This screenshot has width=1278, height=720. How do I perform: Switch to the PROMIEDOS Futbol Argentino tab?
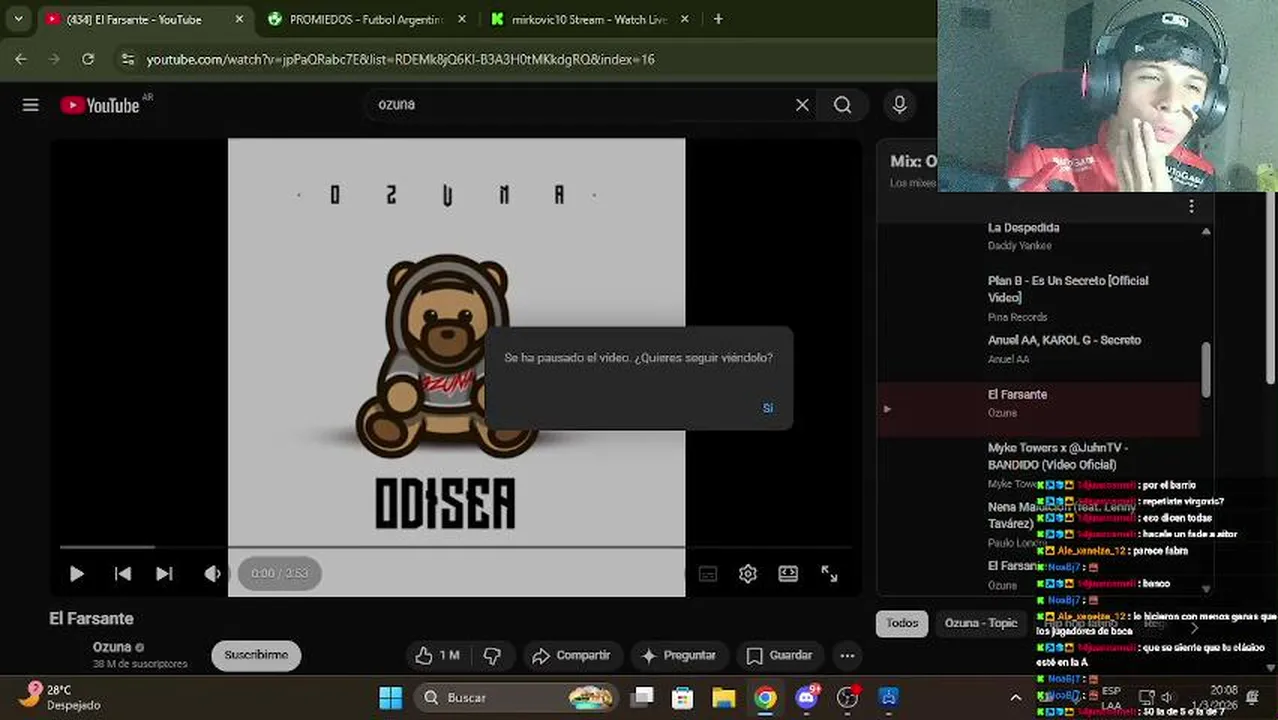(x=366, y=19)
